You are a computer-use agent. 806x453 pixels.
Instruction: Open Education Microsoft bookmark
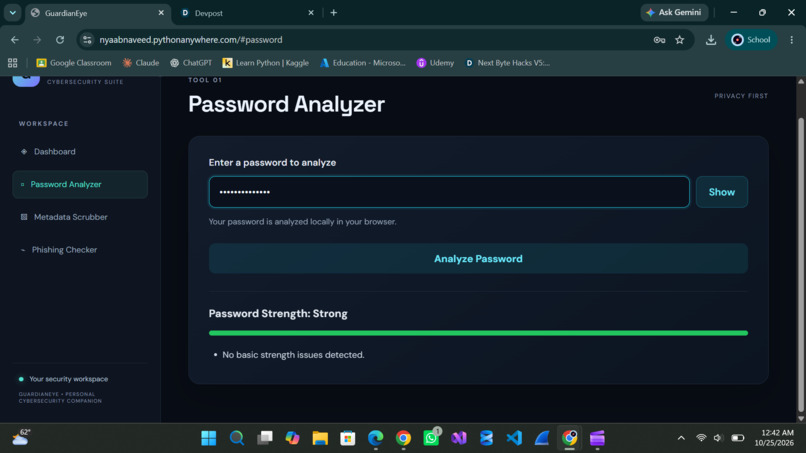pyautogui.click(x=363, y=63)
